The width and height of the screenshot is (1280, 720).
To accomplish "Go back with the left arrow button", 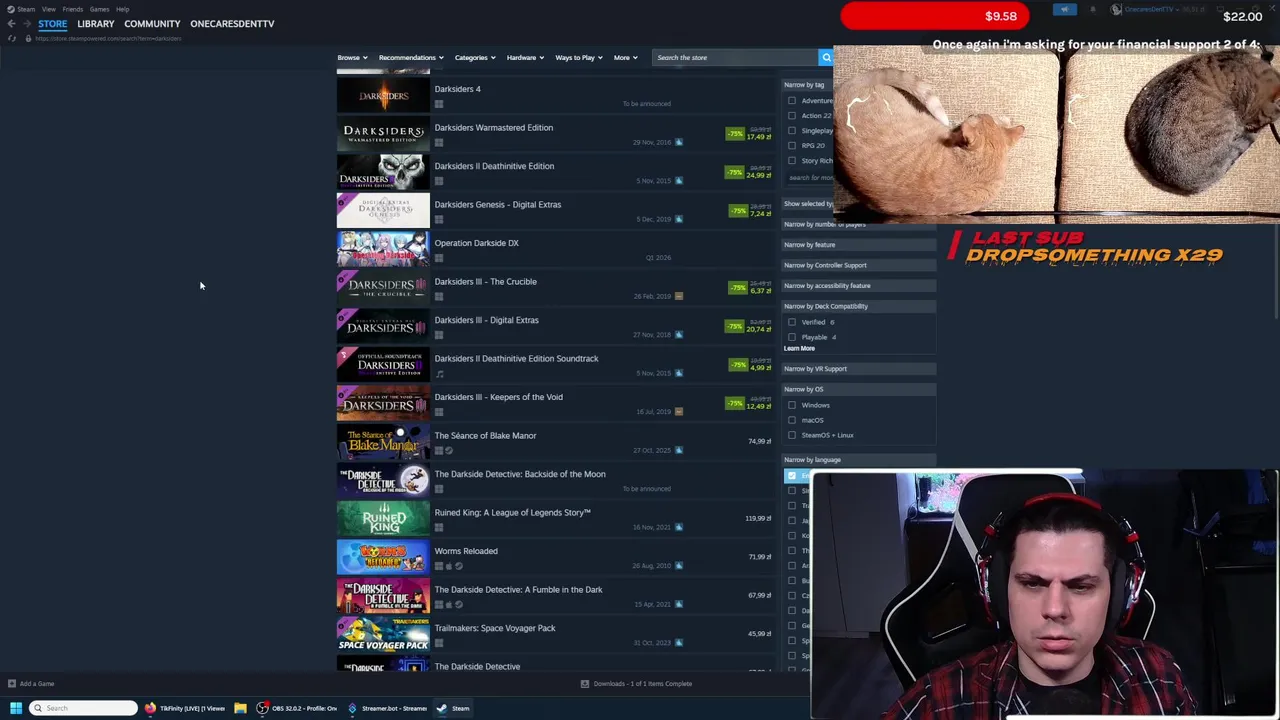I will 11,23.
